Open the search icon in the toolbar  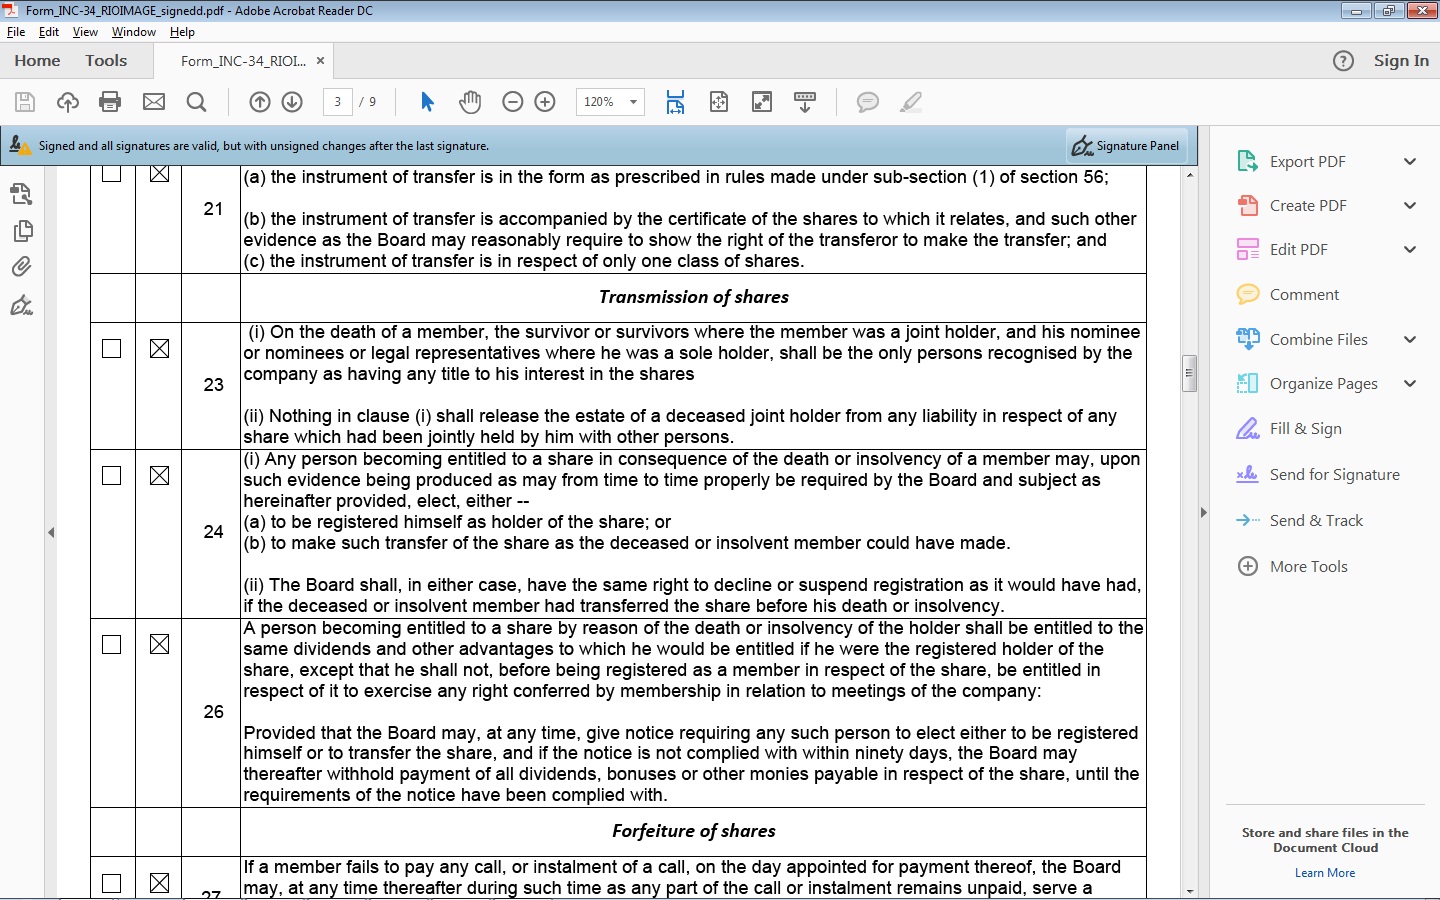[x=196, y=101]
